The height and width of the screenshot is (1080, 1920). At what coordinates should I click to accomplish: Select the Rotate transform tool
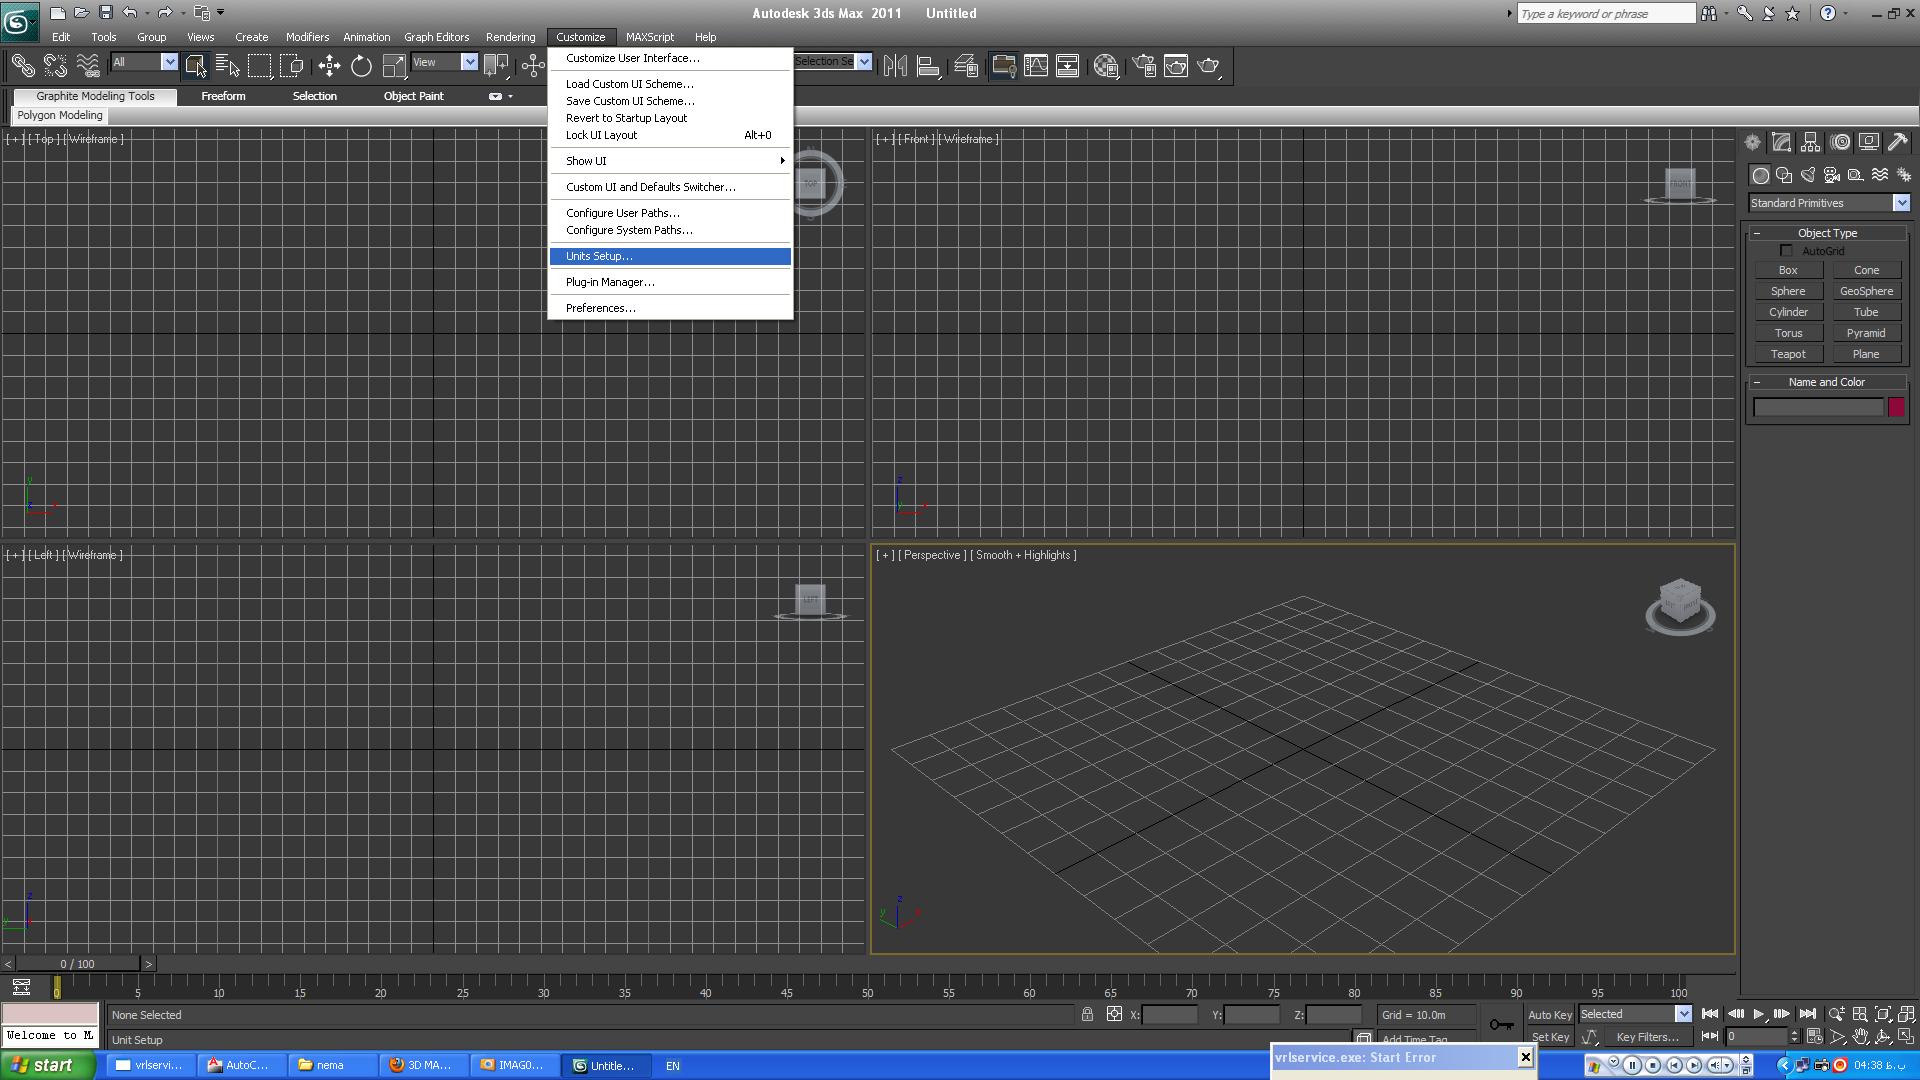click(361, 66)
